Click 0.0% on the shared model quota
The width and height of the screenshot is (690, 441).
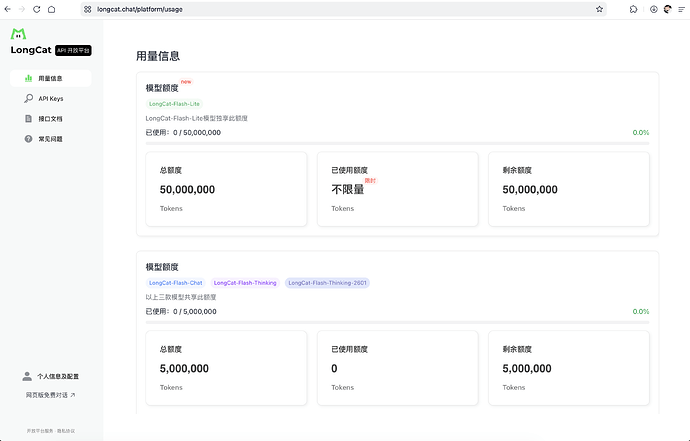(x=641, y=312)
